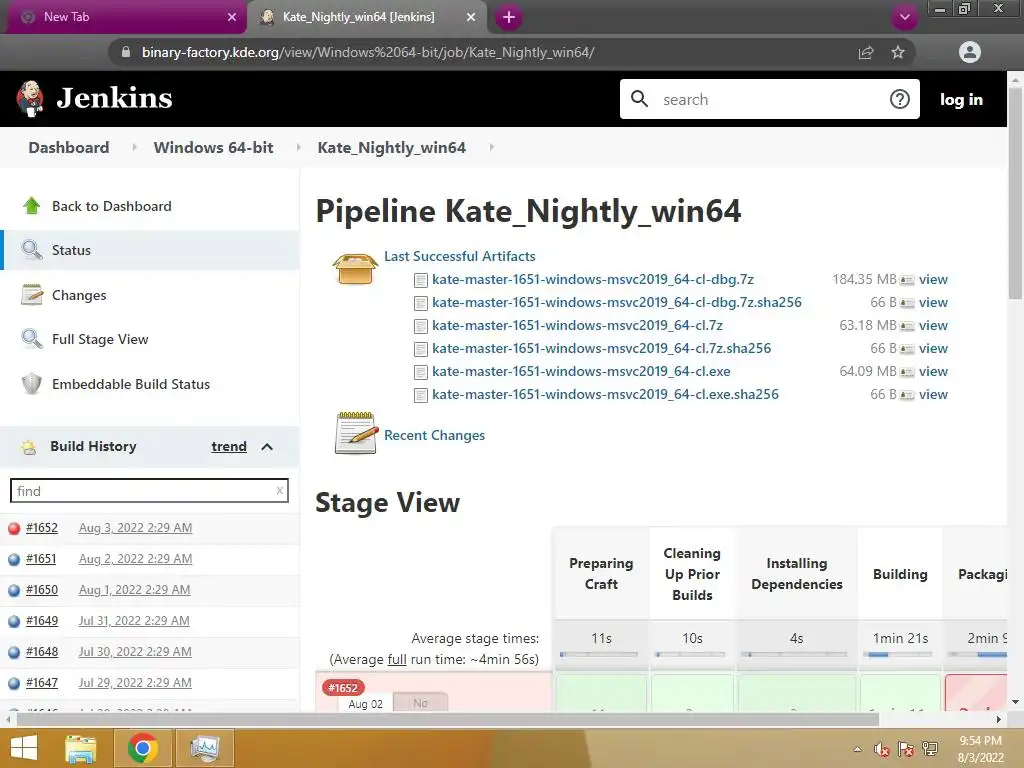Click the horizontal page scrollbar

coord(447,719)
